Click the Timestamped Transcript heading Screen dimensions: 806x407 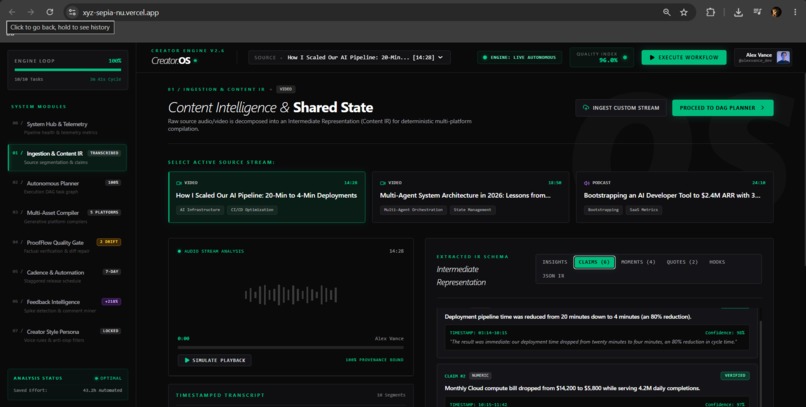coord(220,395)
